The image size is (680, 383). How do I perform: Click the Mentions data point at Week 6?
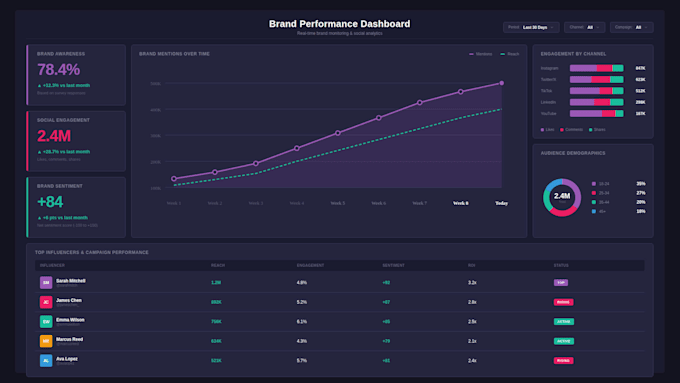379,118
